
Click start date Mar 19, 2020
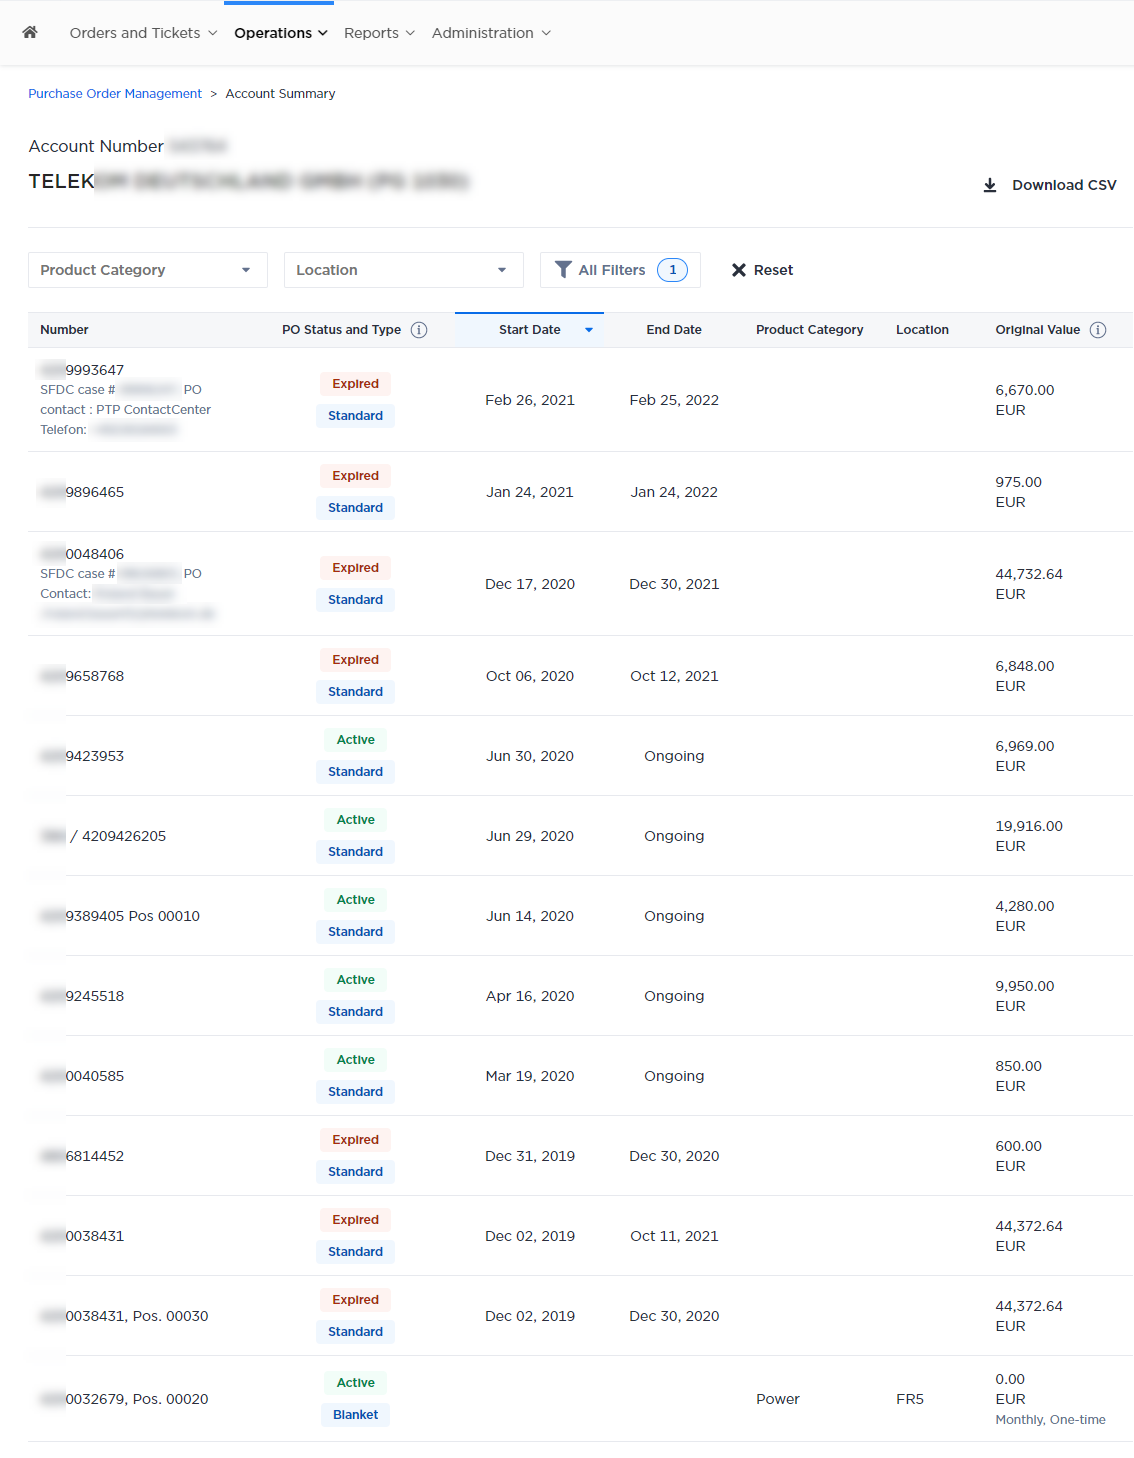[x=530, y=1076]
